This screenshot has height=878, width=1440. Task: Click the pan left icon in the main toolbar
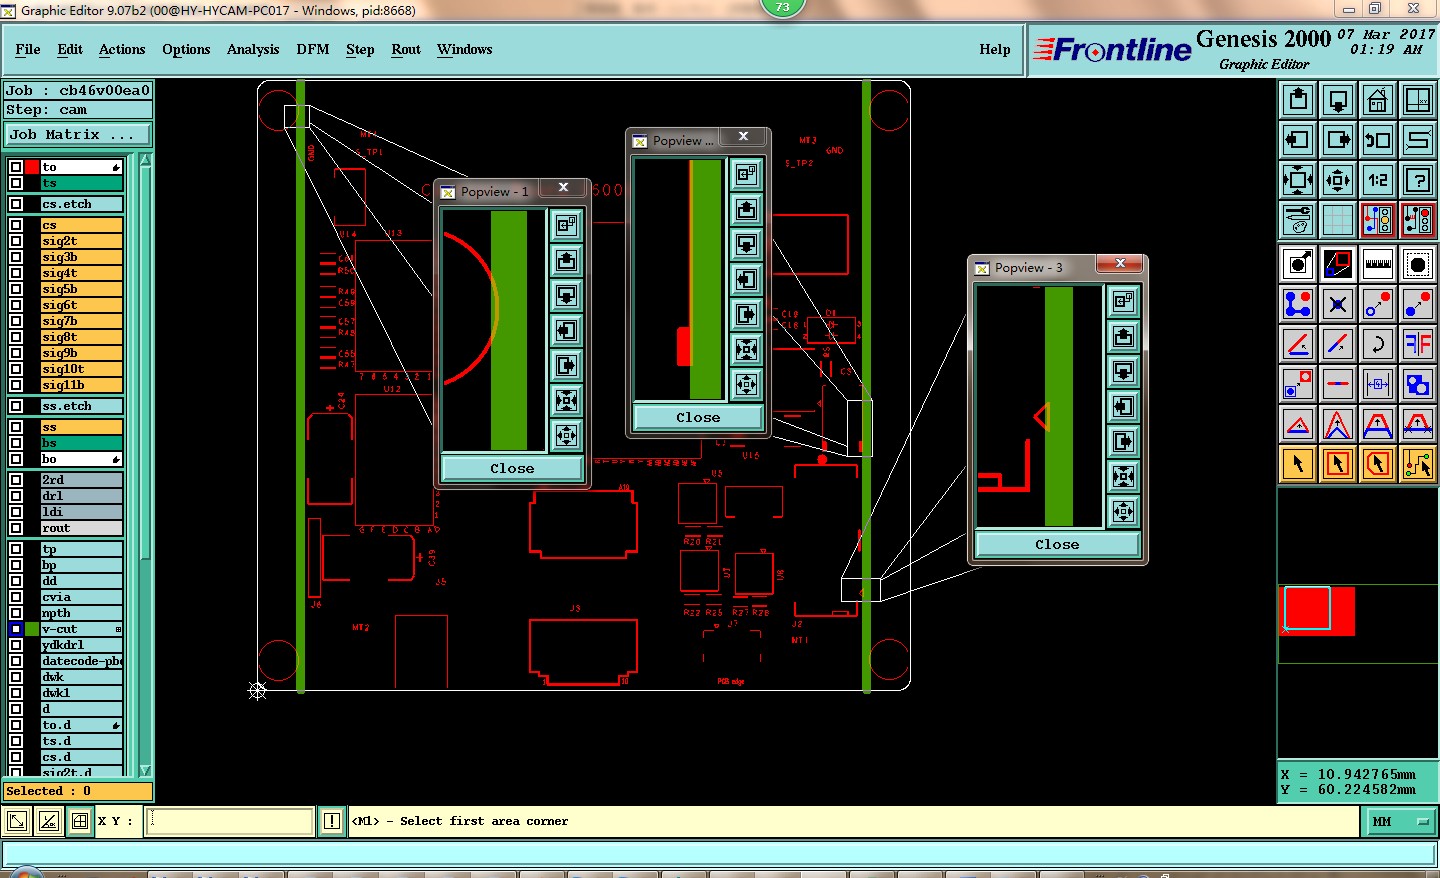1298,140
